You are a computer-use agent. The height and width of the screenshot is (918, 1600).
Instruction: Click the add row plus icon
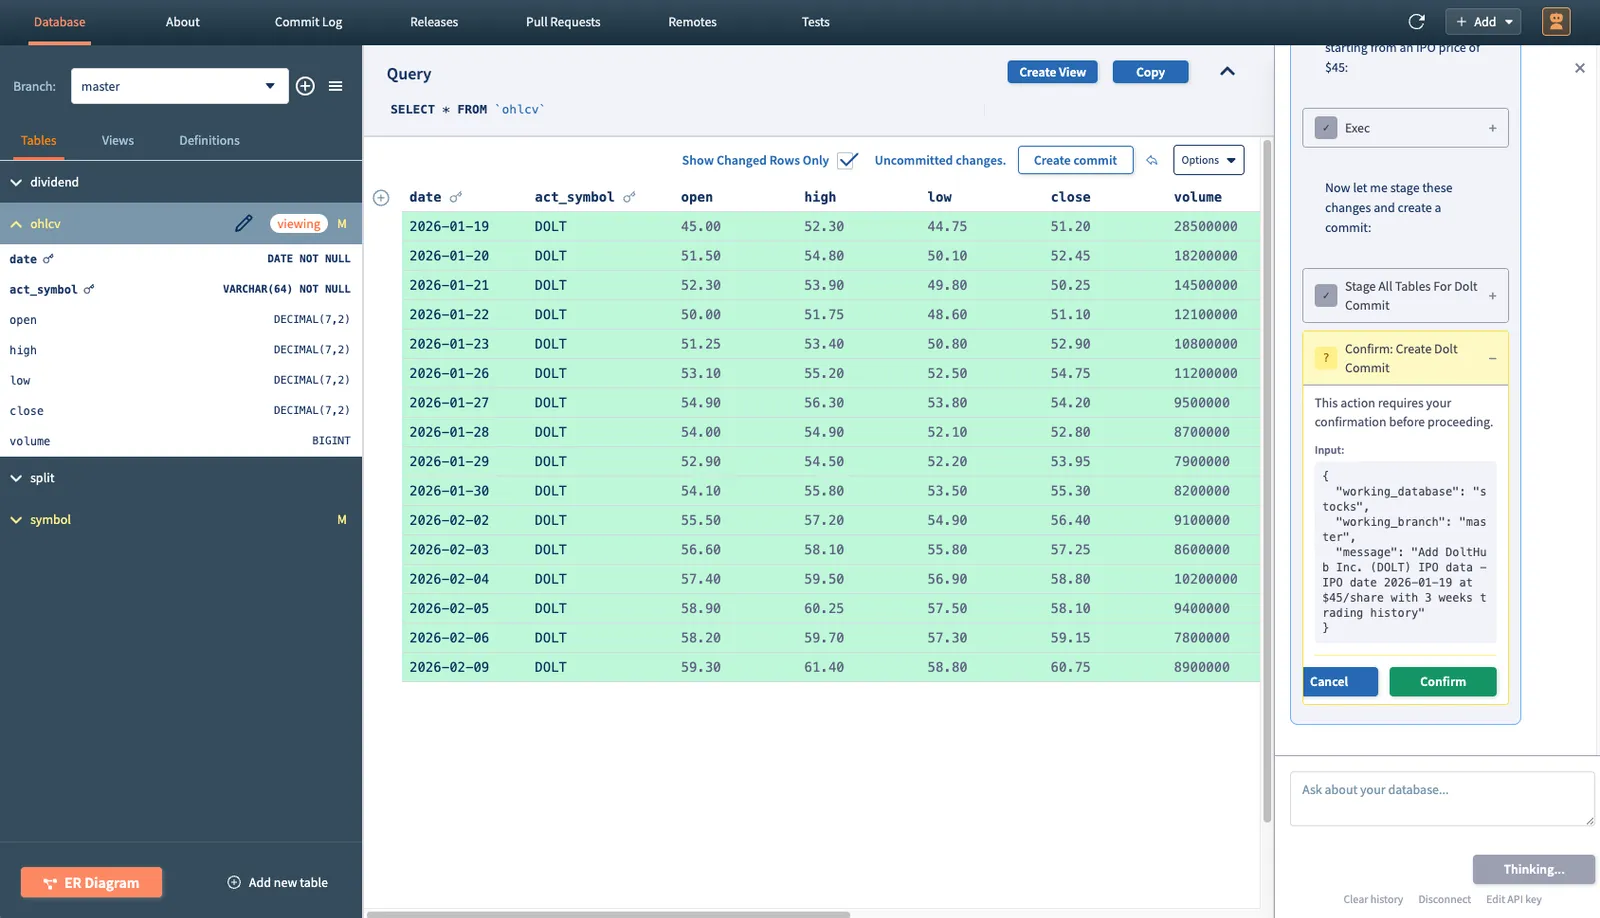click(381, 198)
